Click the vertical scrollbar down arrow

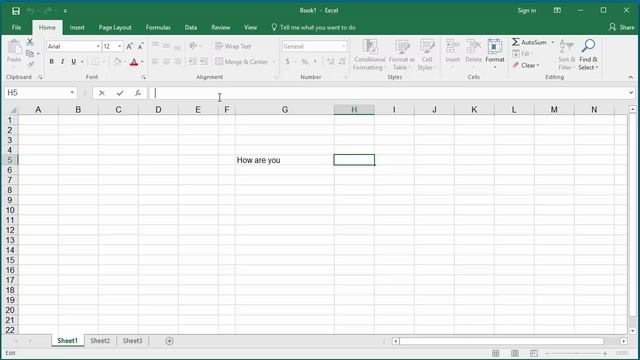tap(632, 331)
